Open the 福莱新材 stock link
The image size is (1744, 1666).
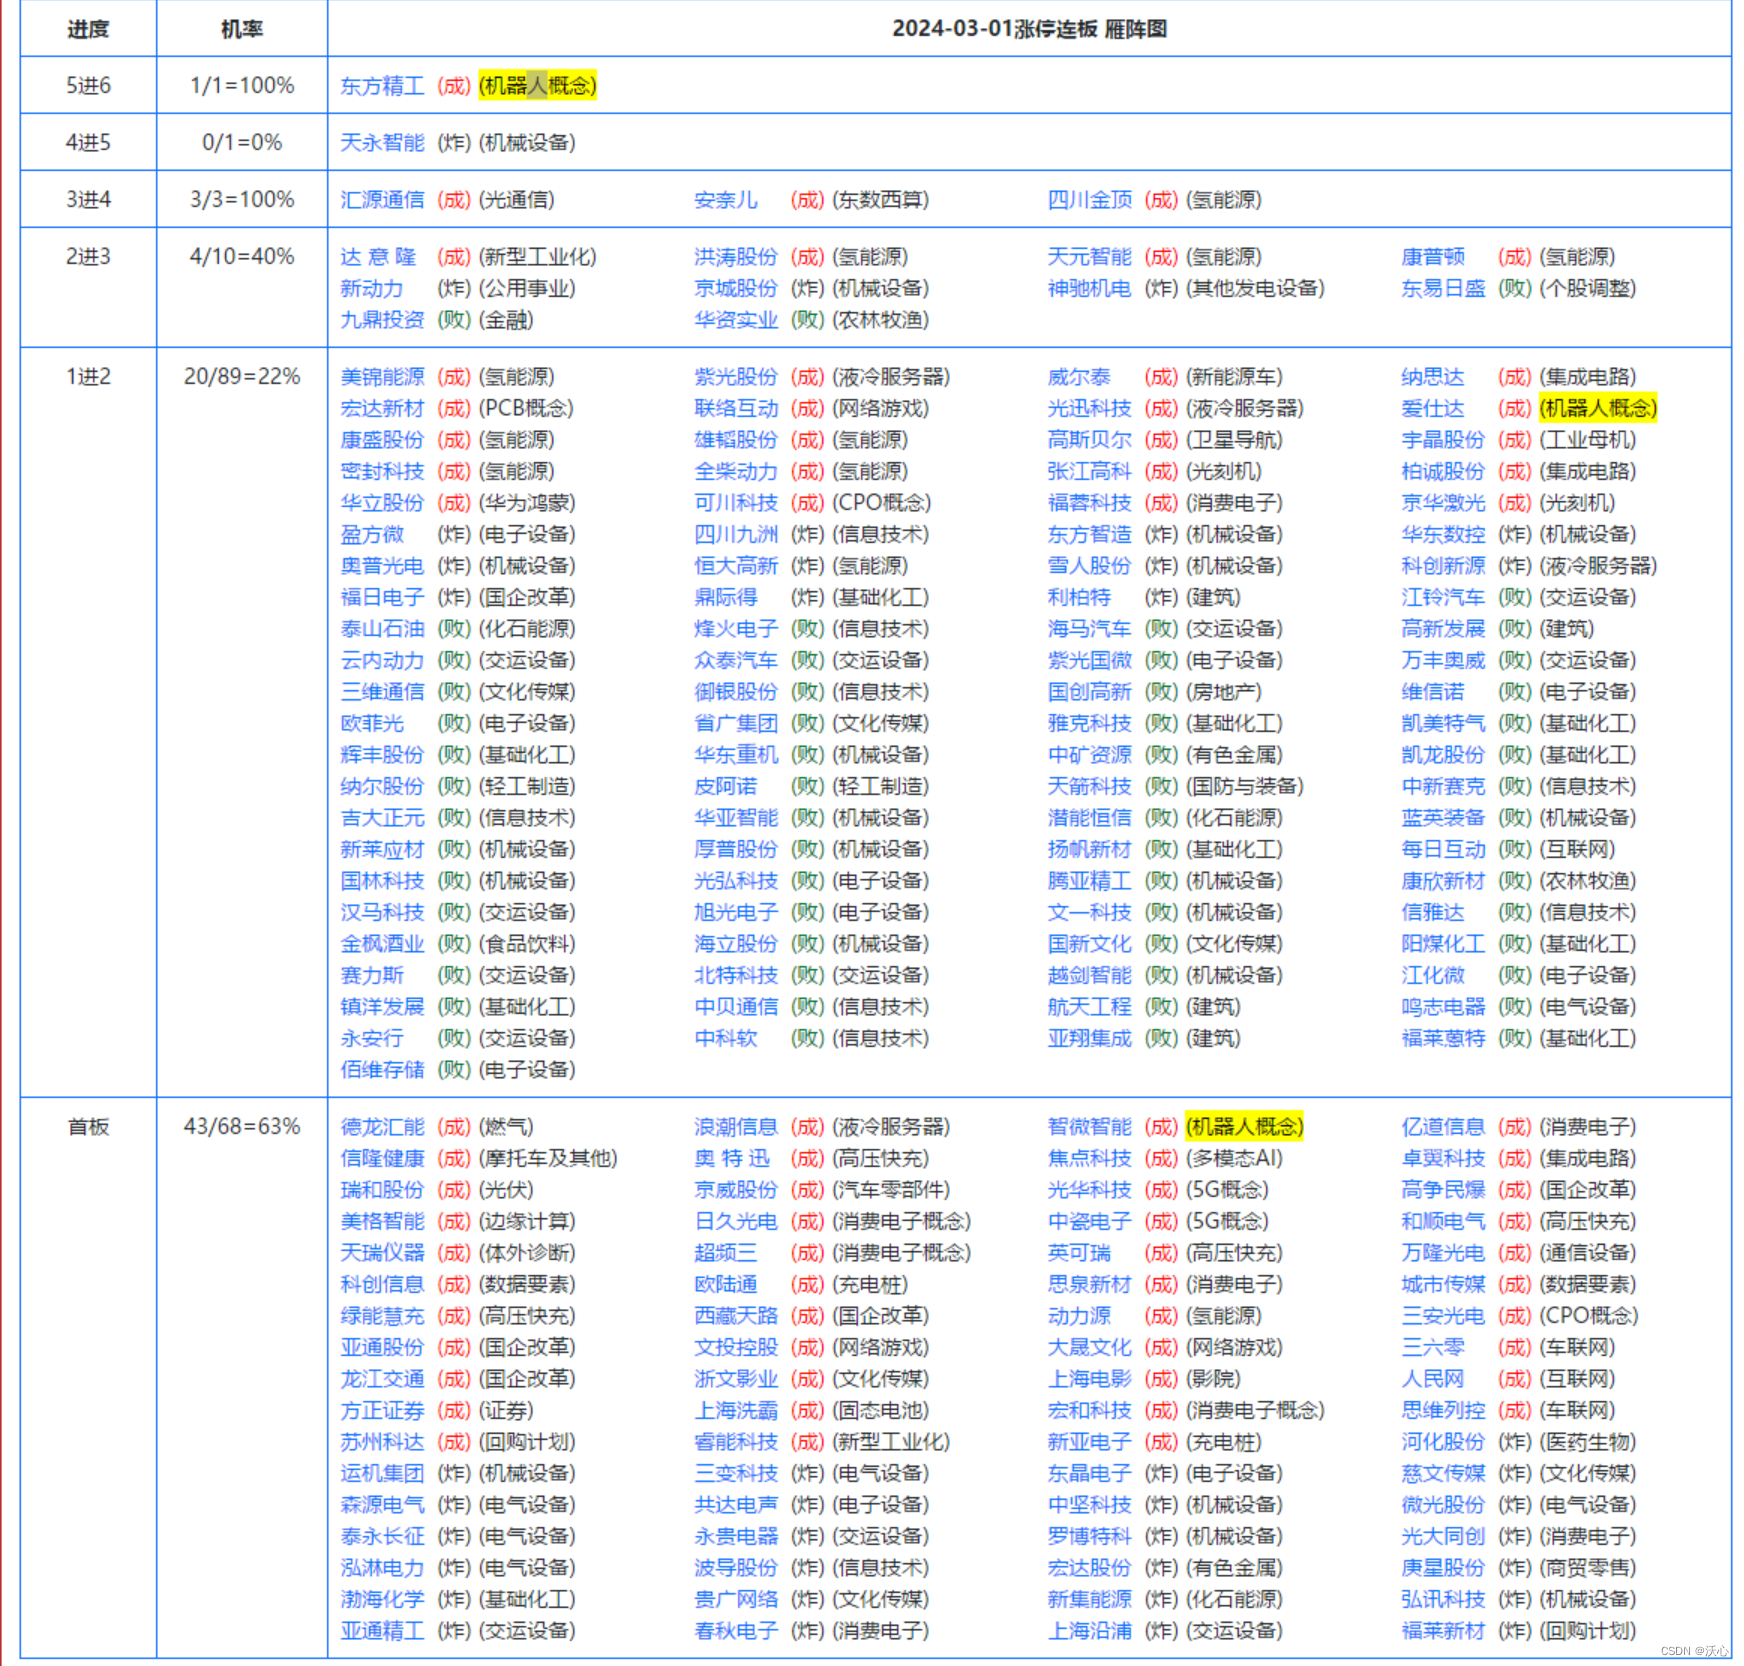[1443, 1631]
